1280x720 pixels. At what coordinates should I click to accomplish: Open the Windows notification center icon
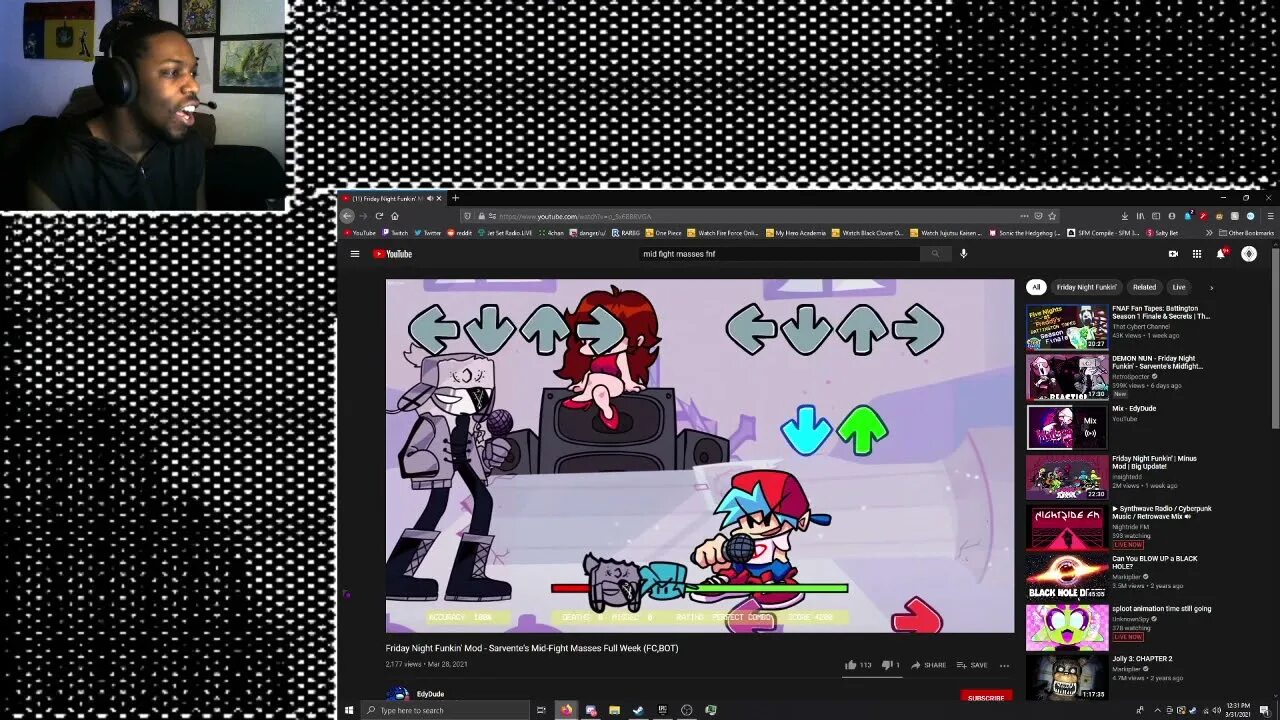point(1265,710)
